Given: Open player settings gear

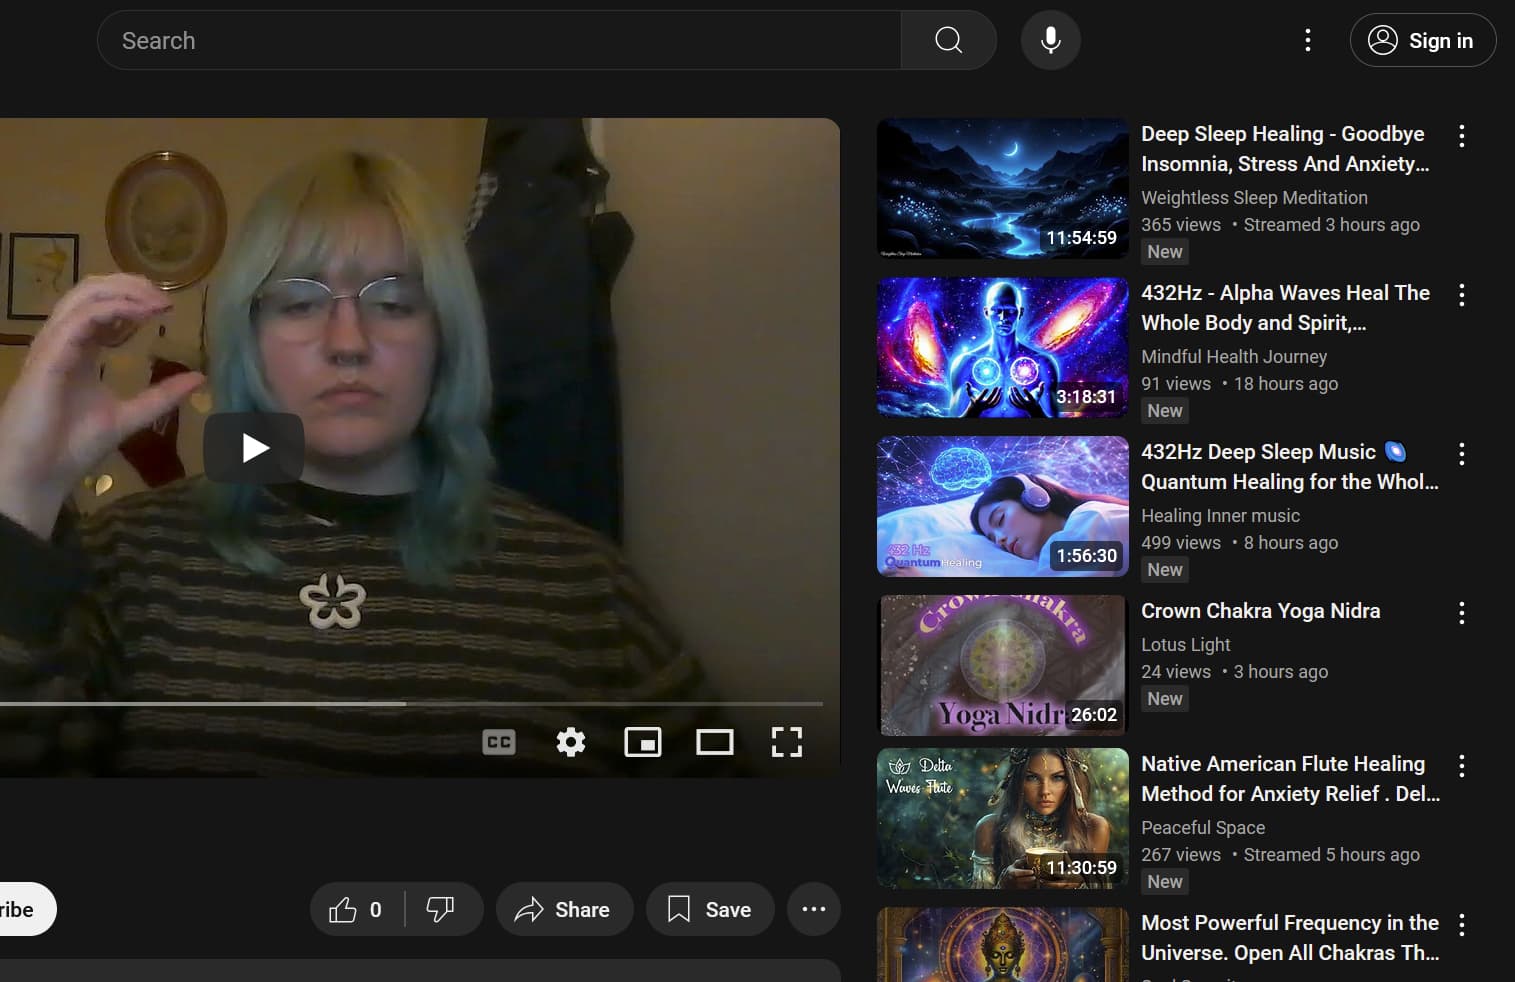Looking at the screenshot, I should pyautogui.click(x=571, y=742).
